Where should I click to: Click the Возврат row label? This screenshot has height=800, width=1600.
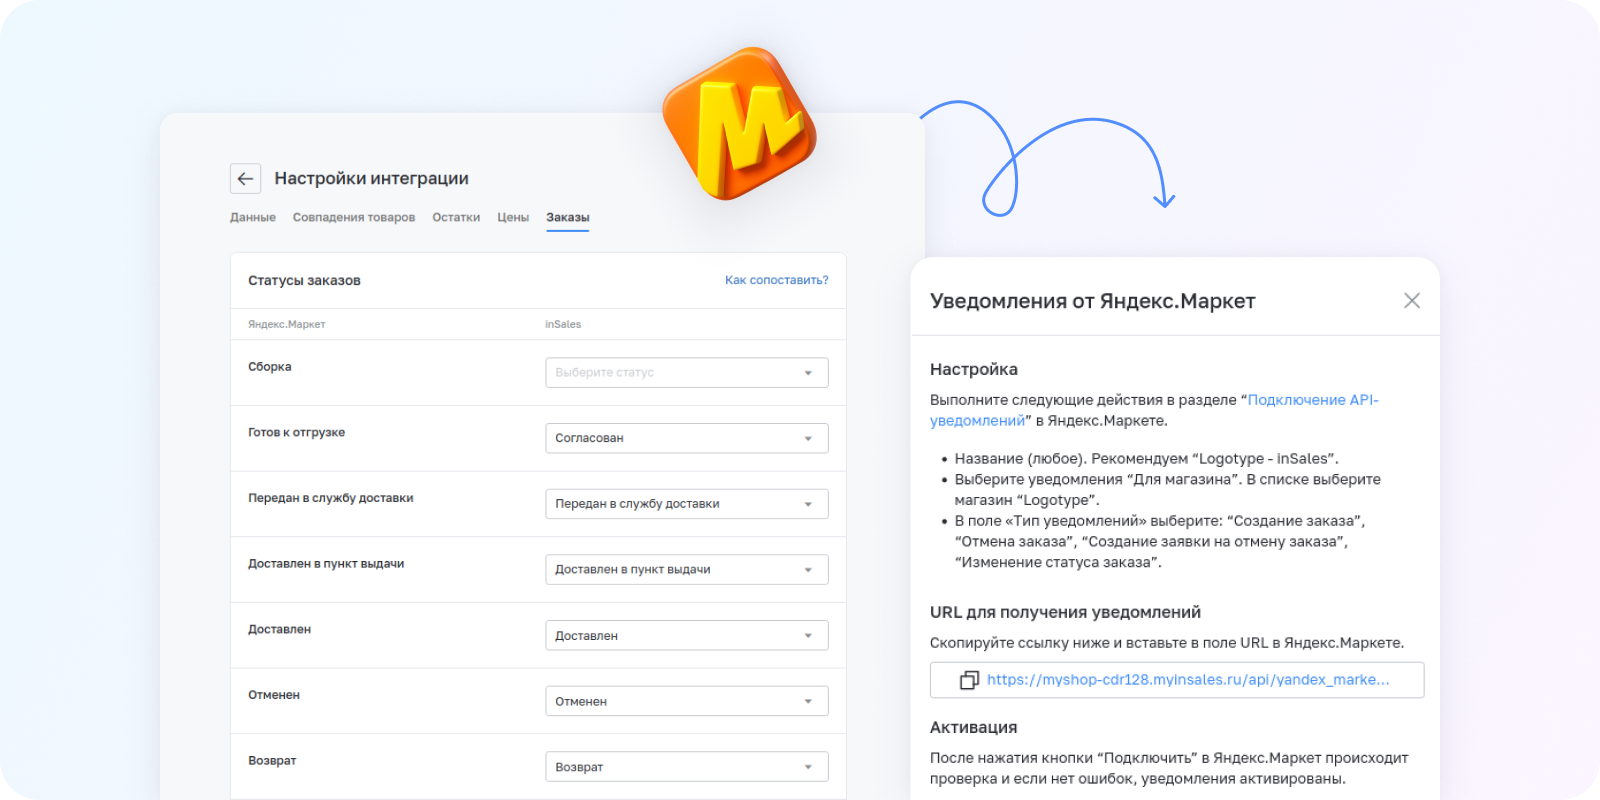click(272, 761)
